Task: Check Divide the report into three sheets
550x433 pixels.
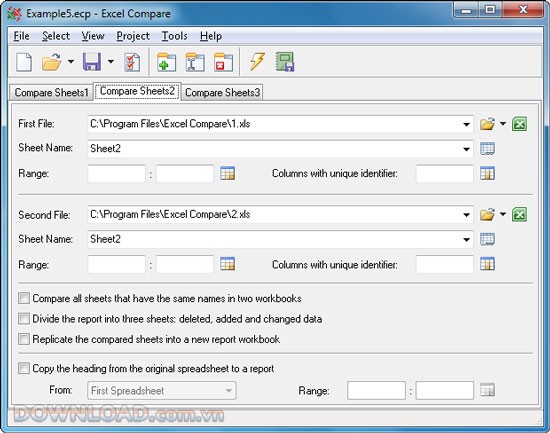Action: [x=24, y=319]
